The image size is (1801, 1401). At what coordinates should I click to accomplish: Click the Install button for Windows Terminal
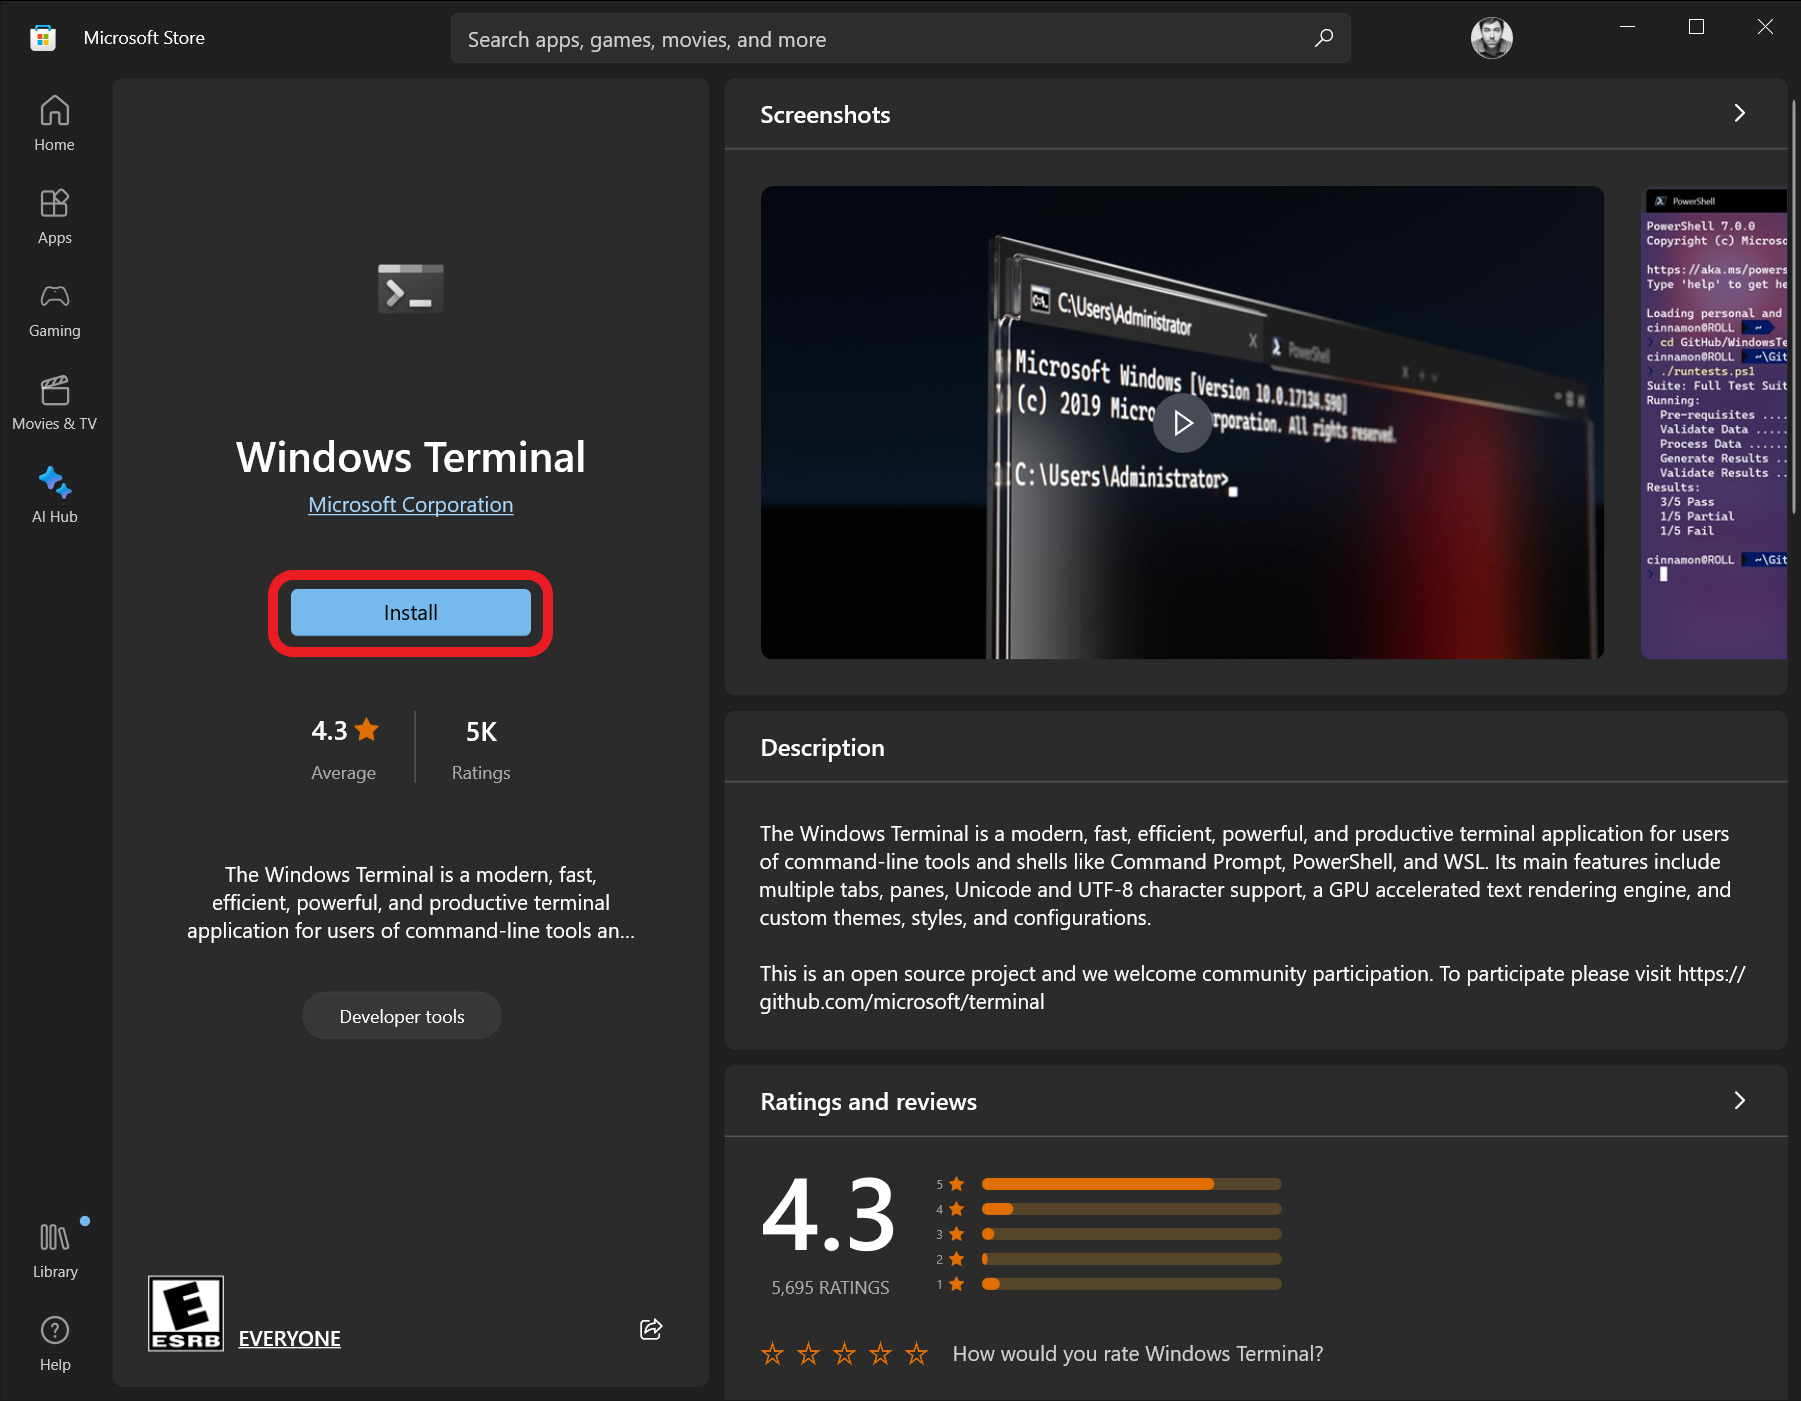410,612
